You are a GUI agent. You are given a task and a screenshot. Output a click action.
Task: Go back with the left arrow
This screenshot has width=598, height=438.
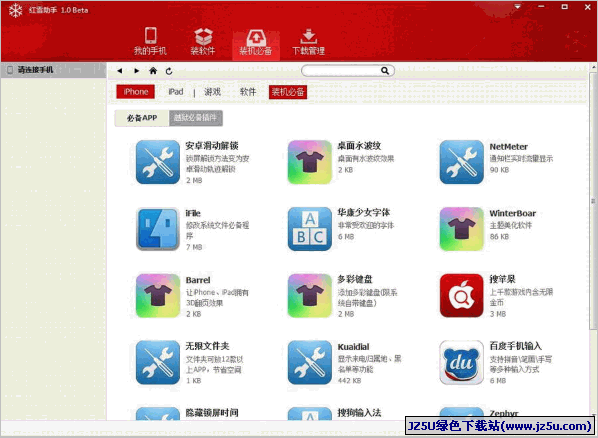(120, 71)
